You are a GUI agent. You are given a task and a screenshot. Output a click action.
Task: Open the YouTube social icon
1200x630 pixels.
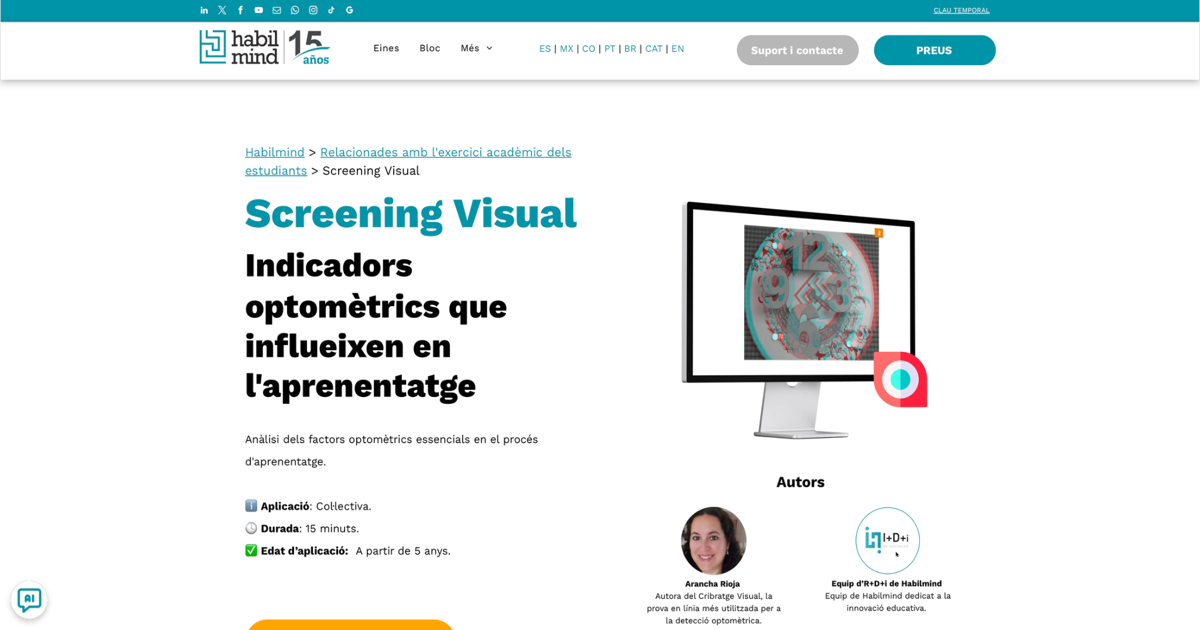click(258, 10)
